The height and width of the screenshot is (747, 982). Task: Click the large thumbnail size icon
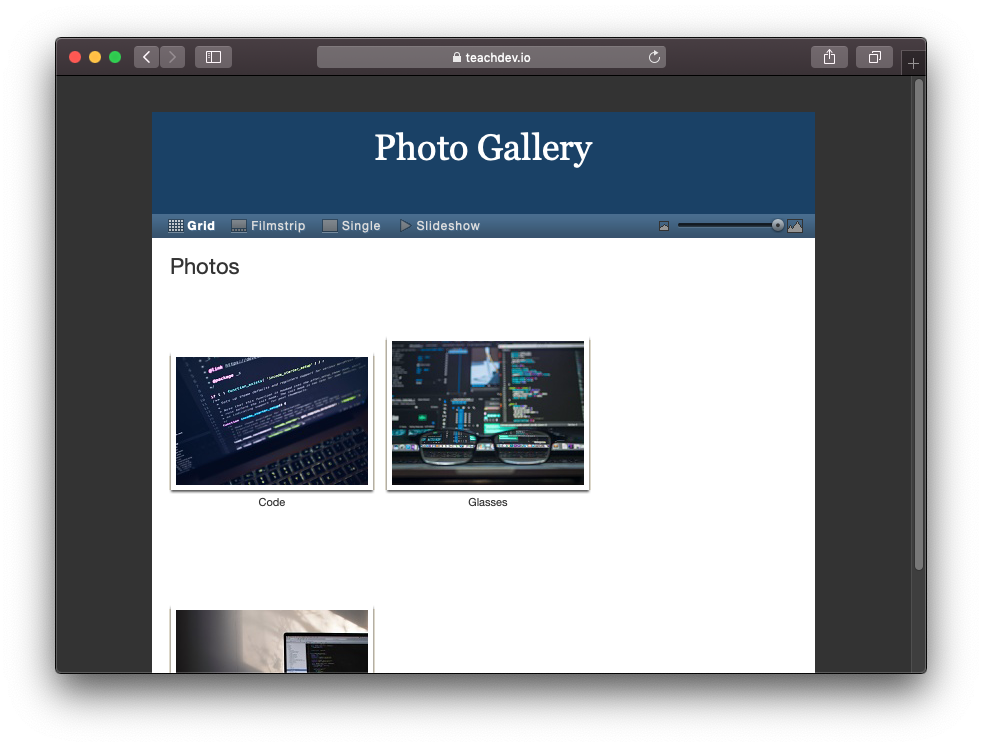(x=795, y=226)
